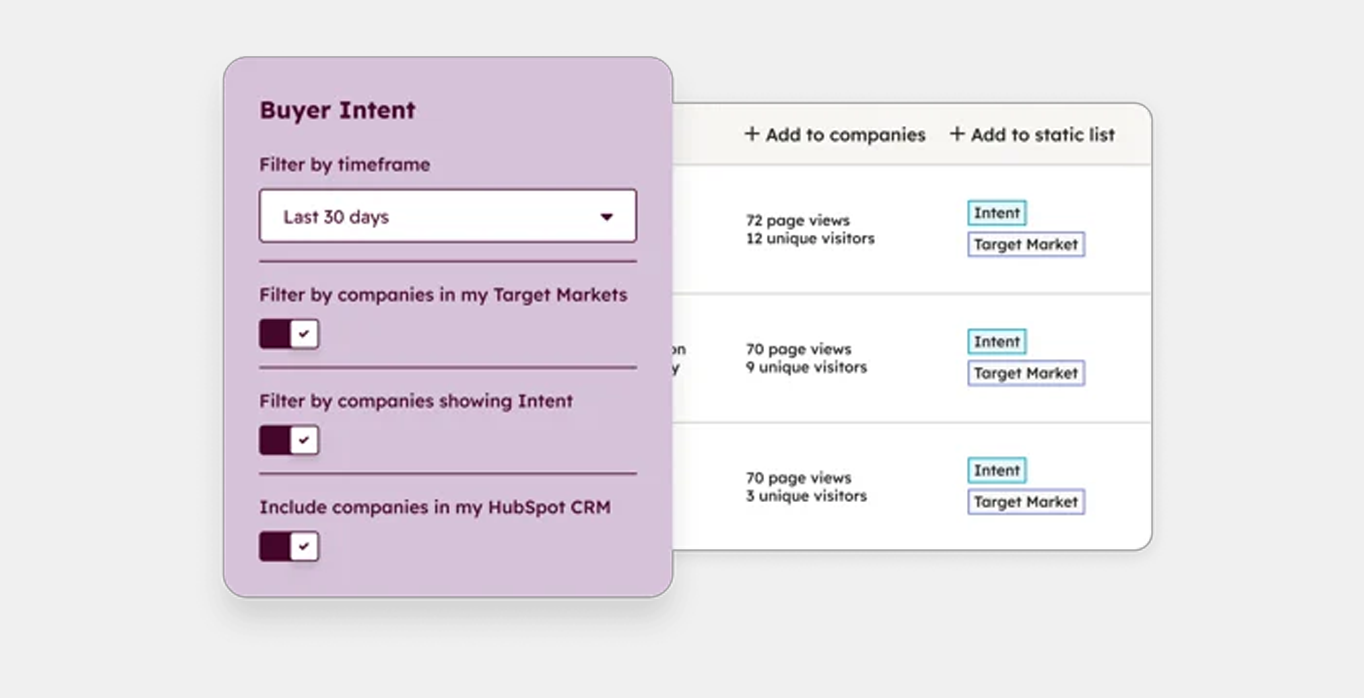This screenshot has height=698, width=1364.
Task: Turn off the Filter by companies showing Intent toggle
Action: coord(289,440)
